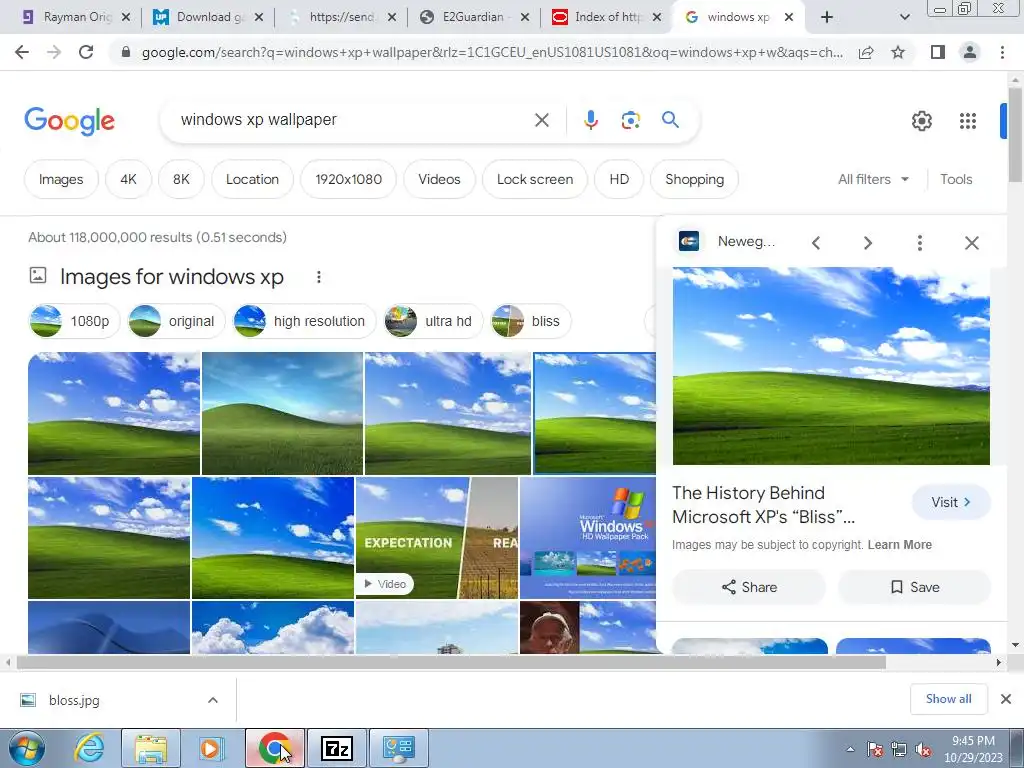Open the control panel taskbar icon

[399, 748]
